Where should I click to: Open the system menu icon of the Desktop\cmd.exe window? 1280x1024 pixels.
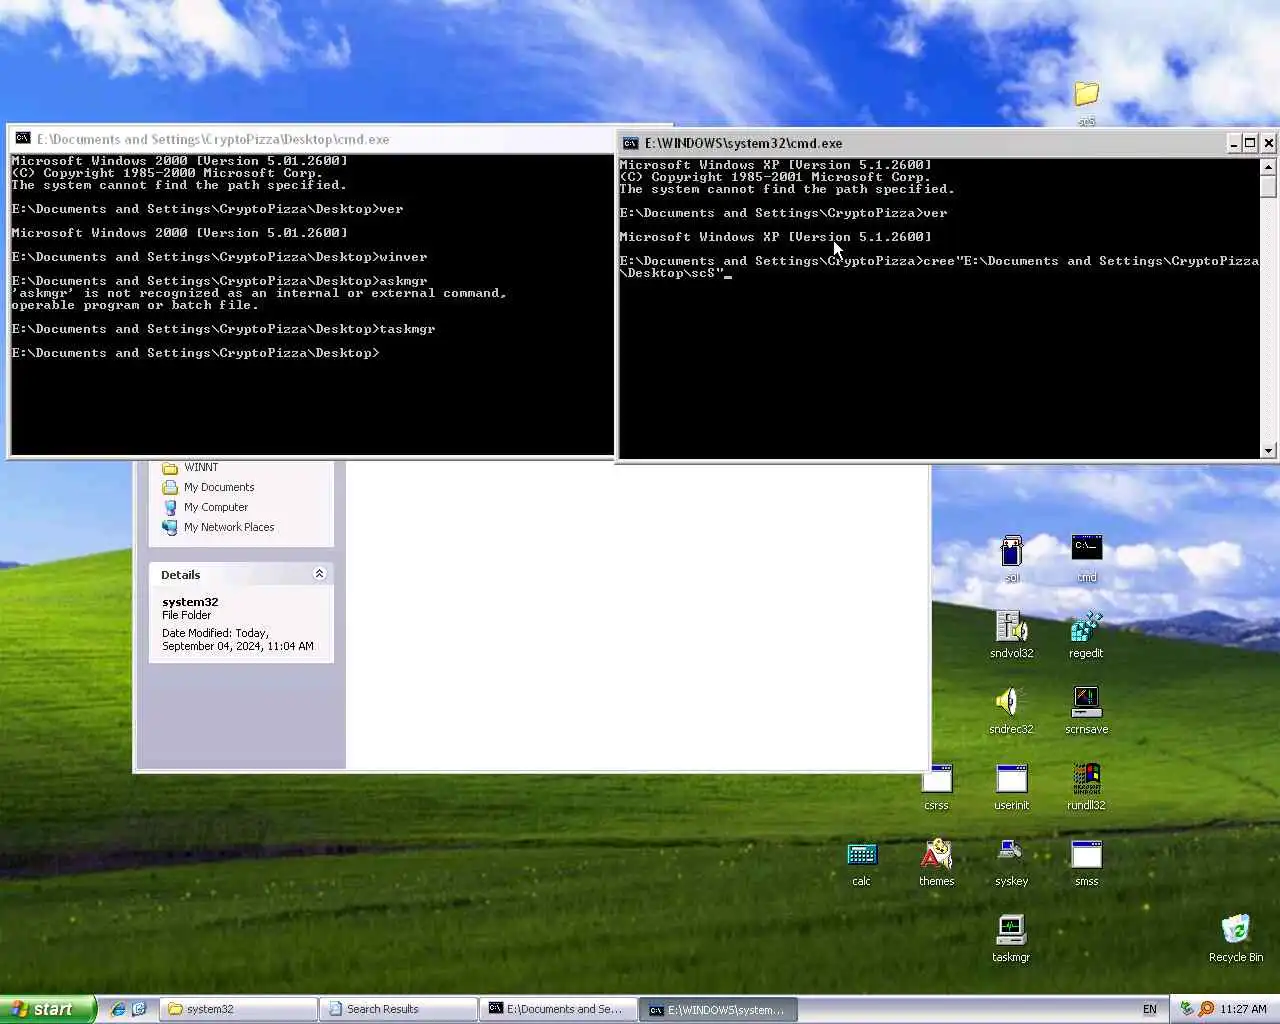[x=22, y=139]
